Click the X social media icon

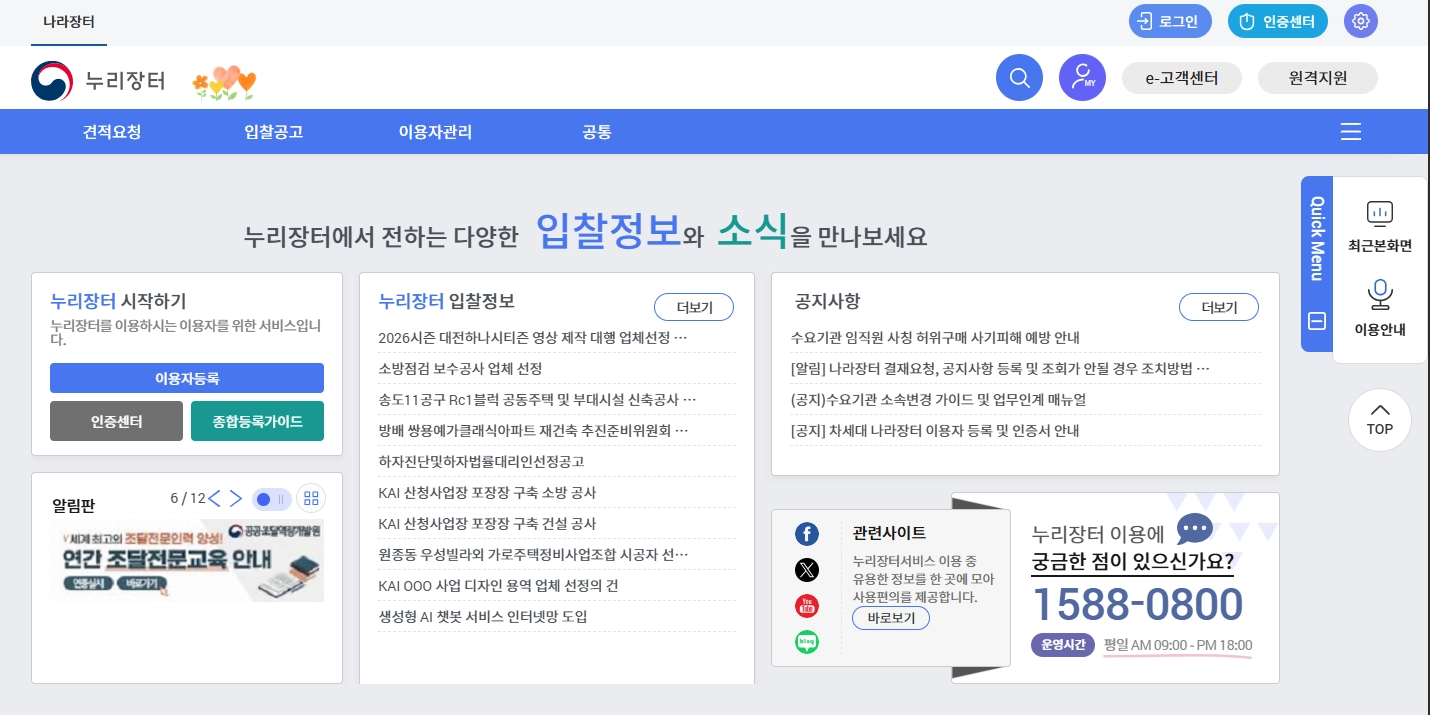click(807, 570)
